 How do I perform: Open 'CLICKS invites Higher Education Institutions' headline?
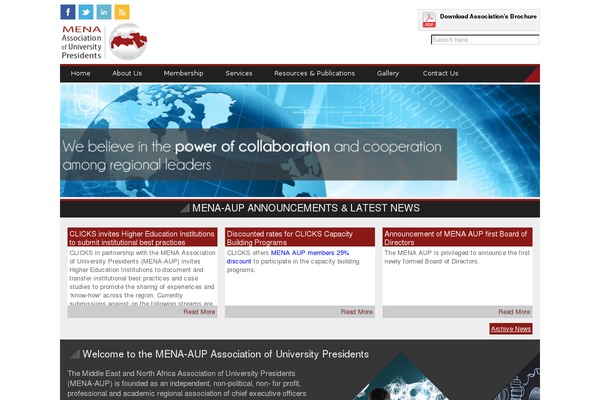pos(142,238)
